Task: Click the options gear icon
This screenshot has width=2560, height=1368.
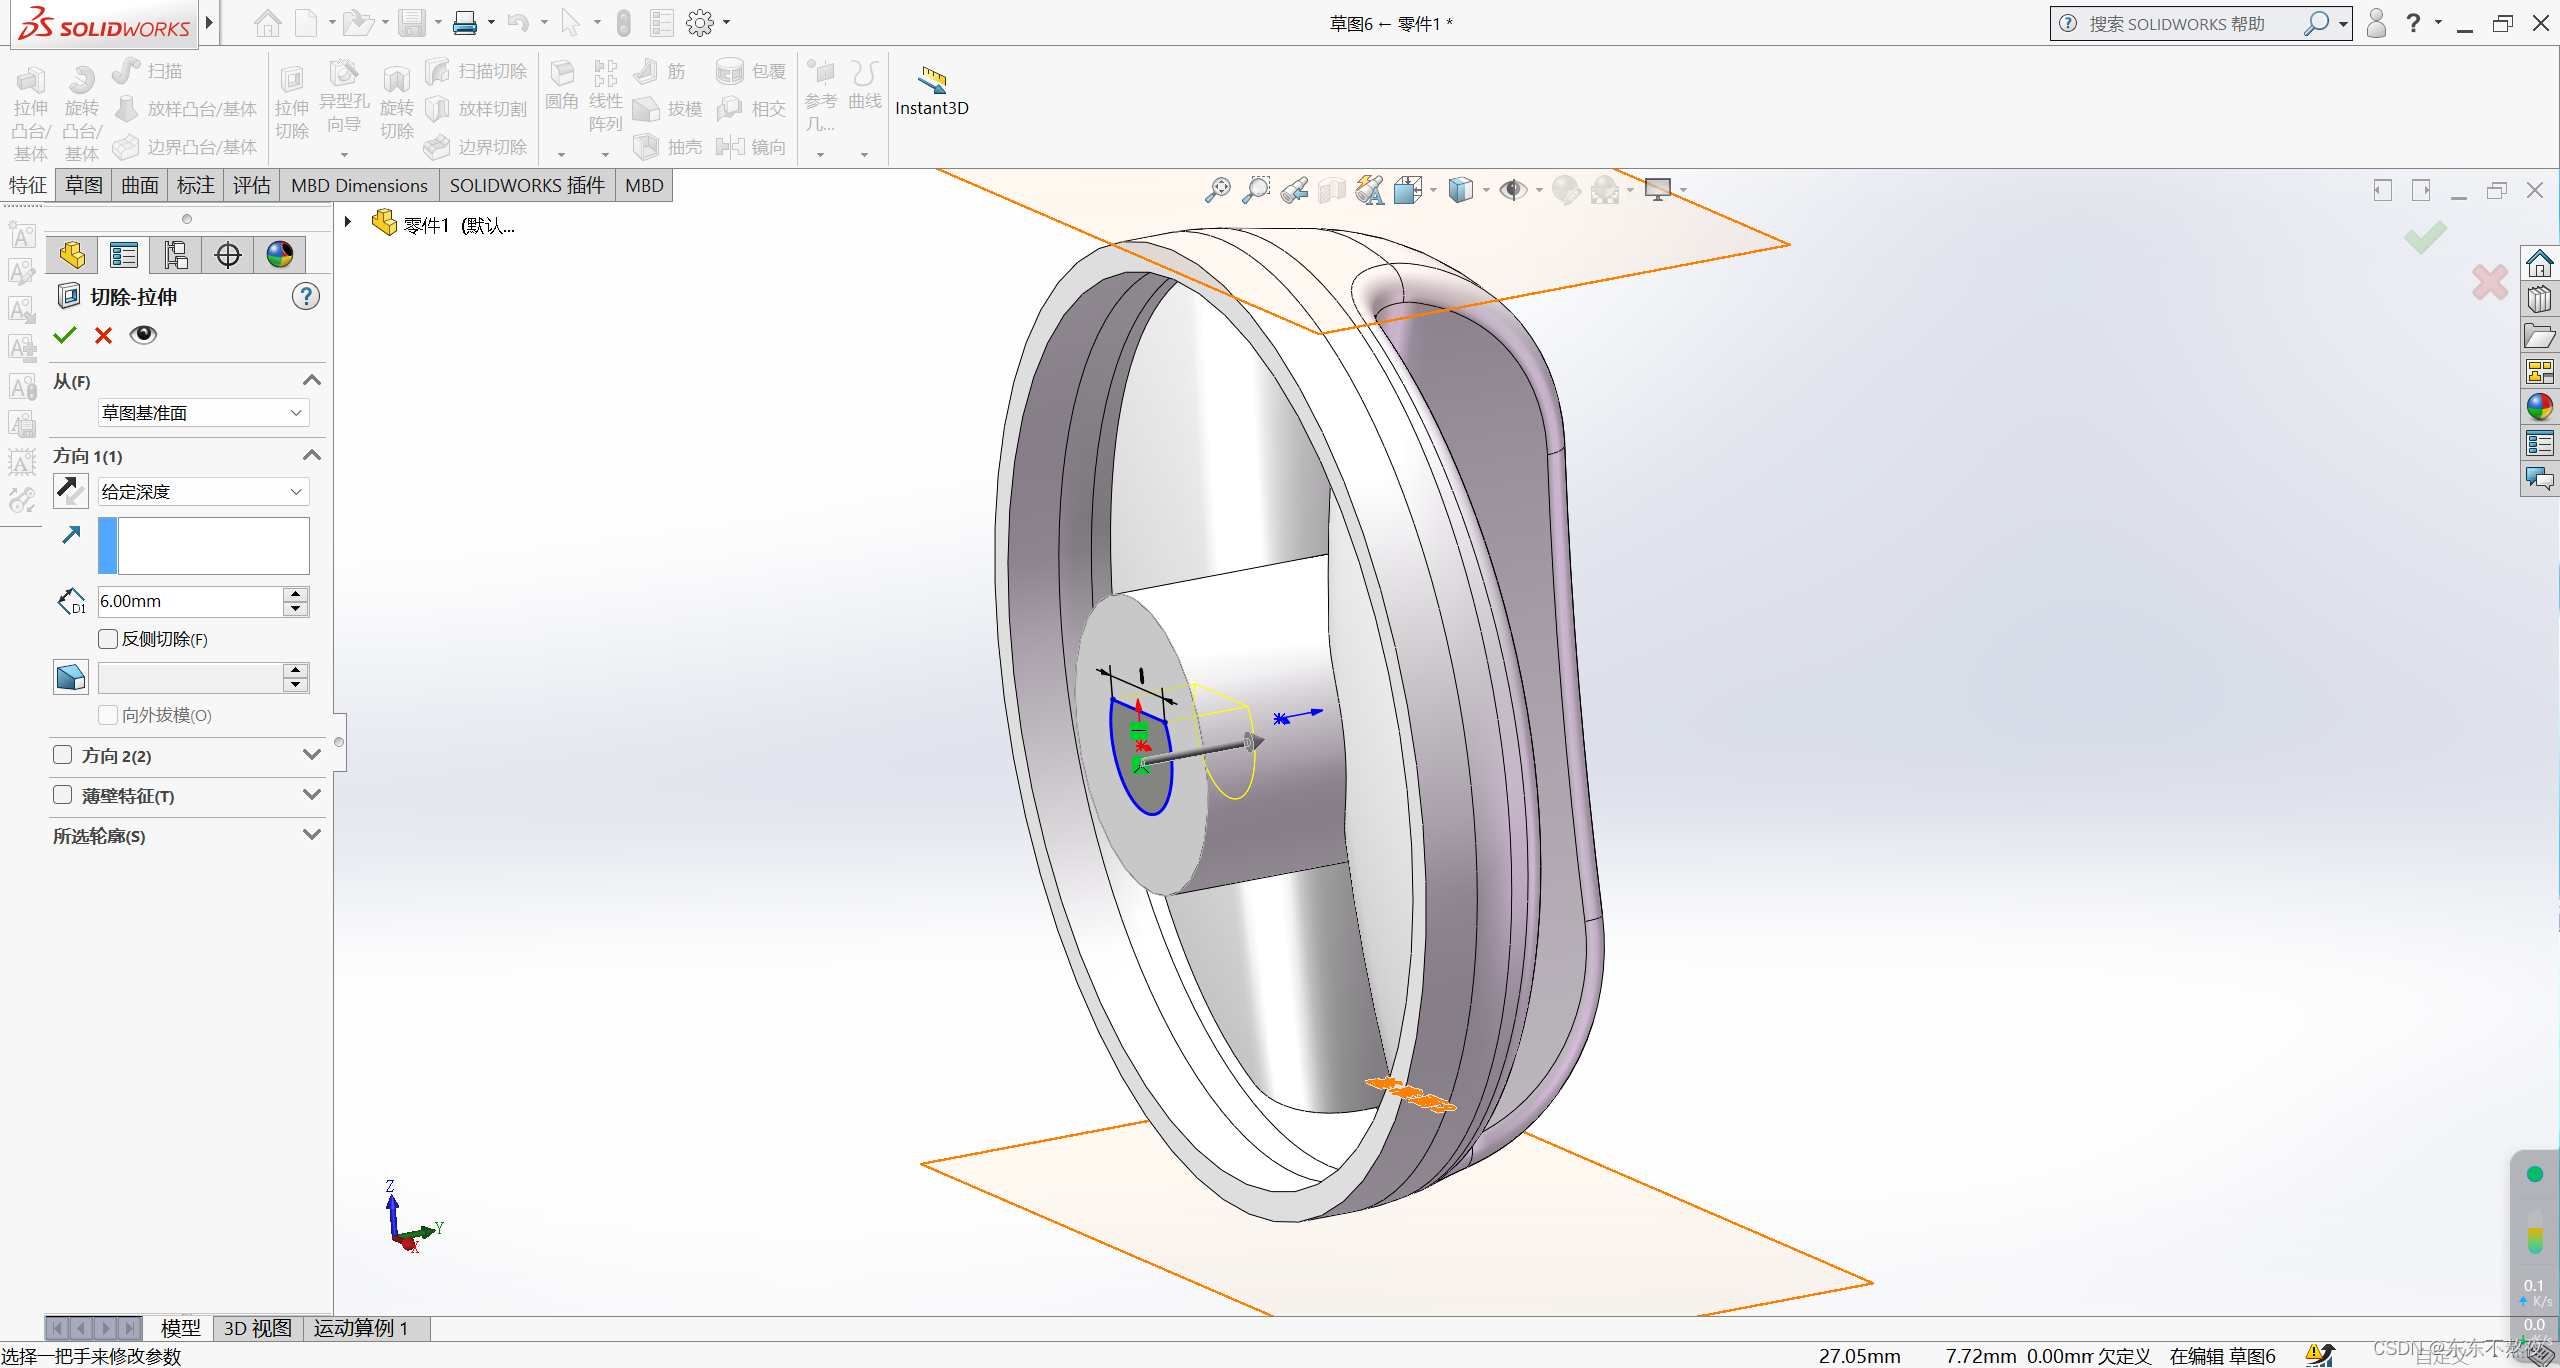Action: (700, 23)
